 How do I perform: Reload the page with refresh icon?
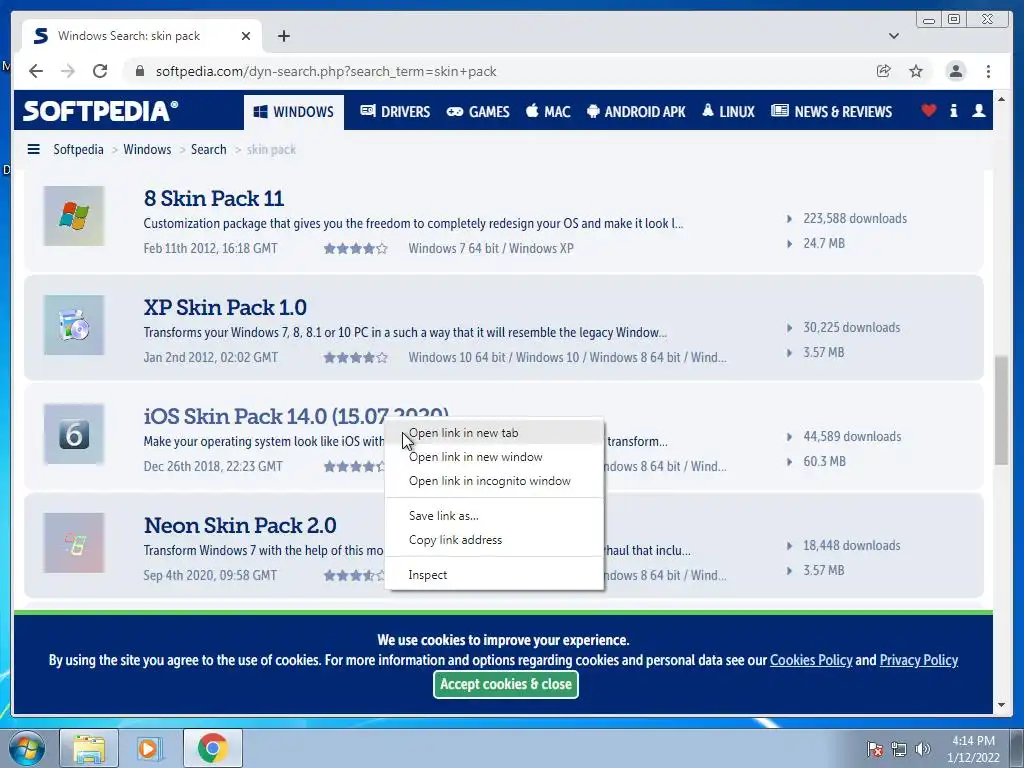tap(100, 71)
